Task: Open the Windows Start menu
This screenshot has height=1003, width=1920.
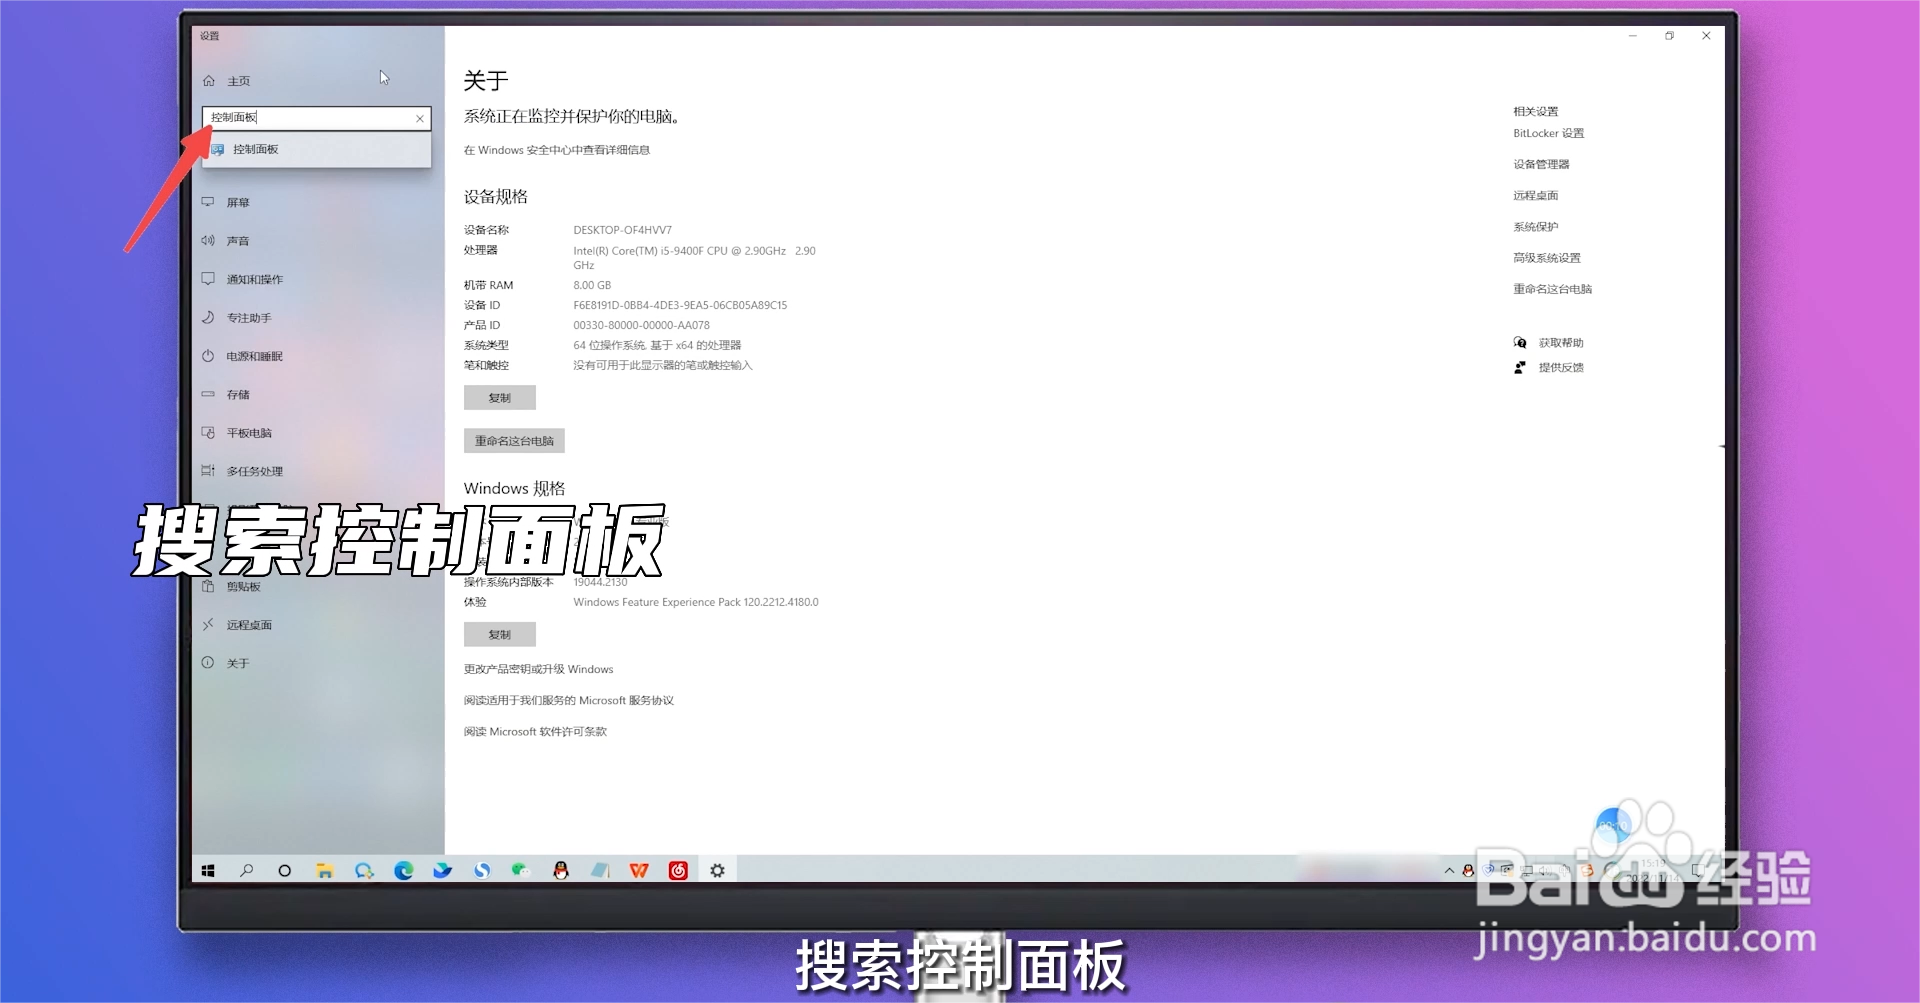Action: click(208, 871)
